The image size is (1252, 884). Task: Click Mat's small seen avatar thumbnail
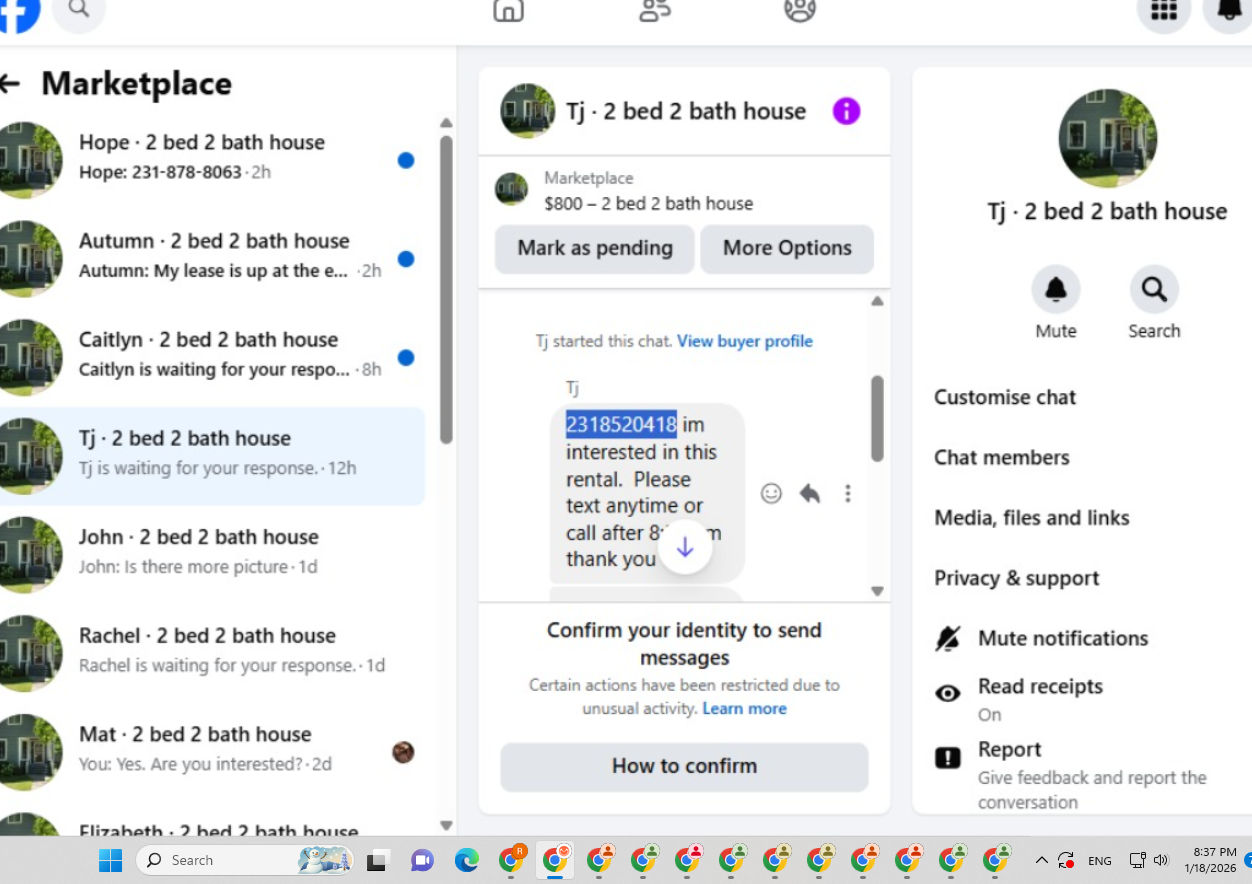pyautogui.click(x=403, y=752)
